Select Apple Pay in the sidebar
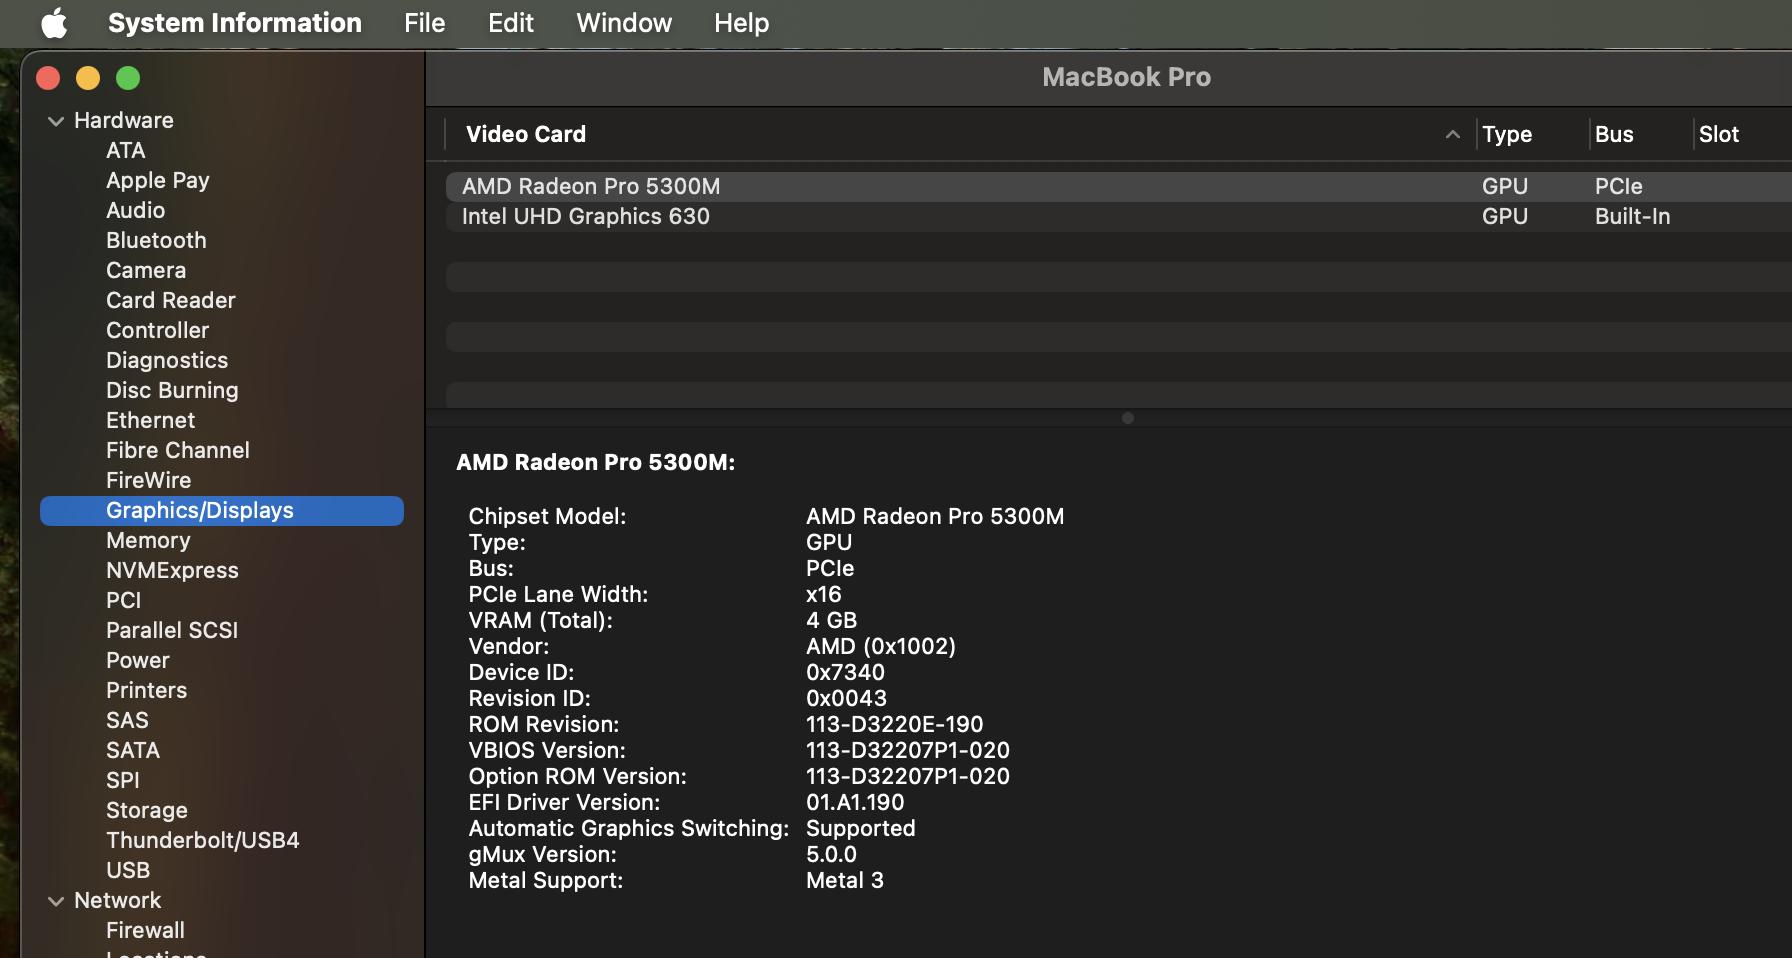This screenshot has height=958, width=1792. [158, 180]
